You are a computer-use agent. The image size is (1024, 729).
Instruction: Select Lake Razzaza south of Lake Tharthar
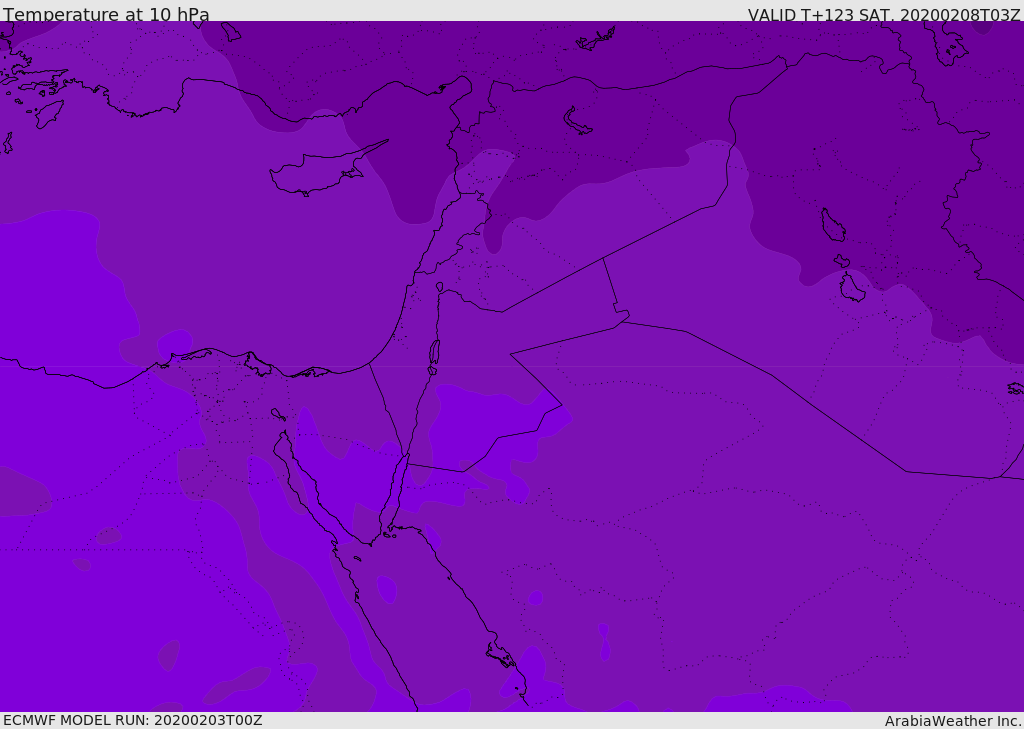pyautogui.click(x=852, y=288)
